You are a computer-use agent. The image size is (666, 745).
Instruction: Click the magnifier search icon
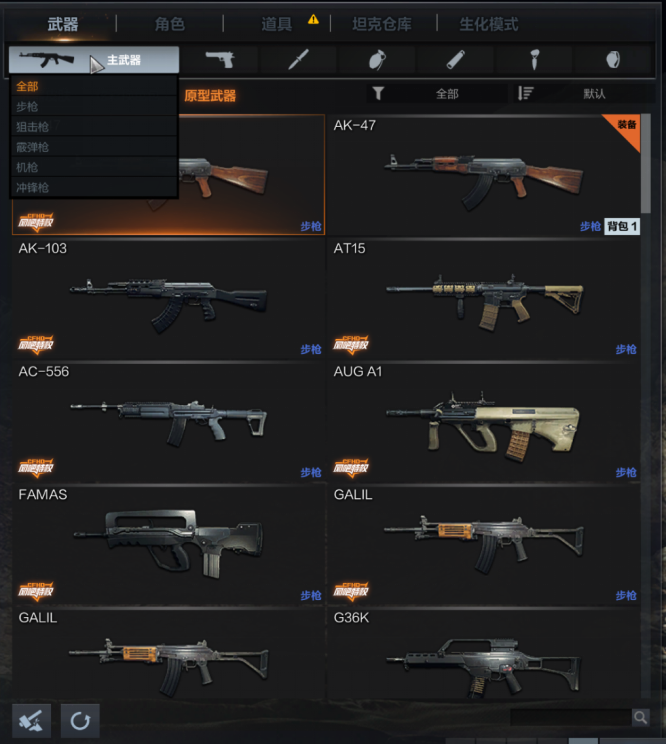pos(640,717)
